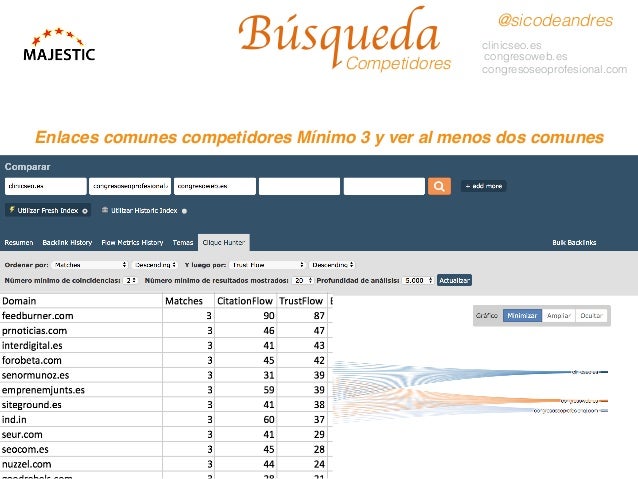
Task: Click the Majestic logo
Action: coord(59,45)
